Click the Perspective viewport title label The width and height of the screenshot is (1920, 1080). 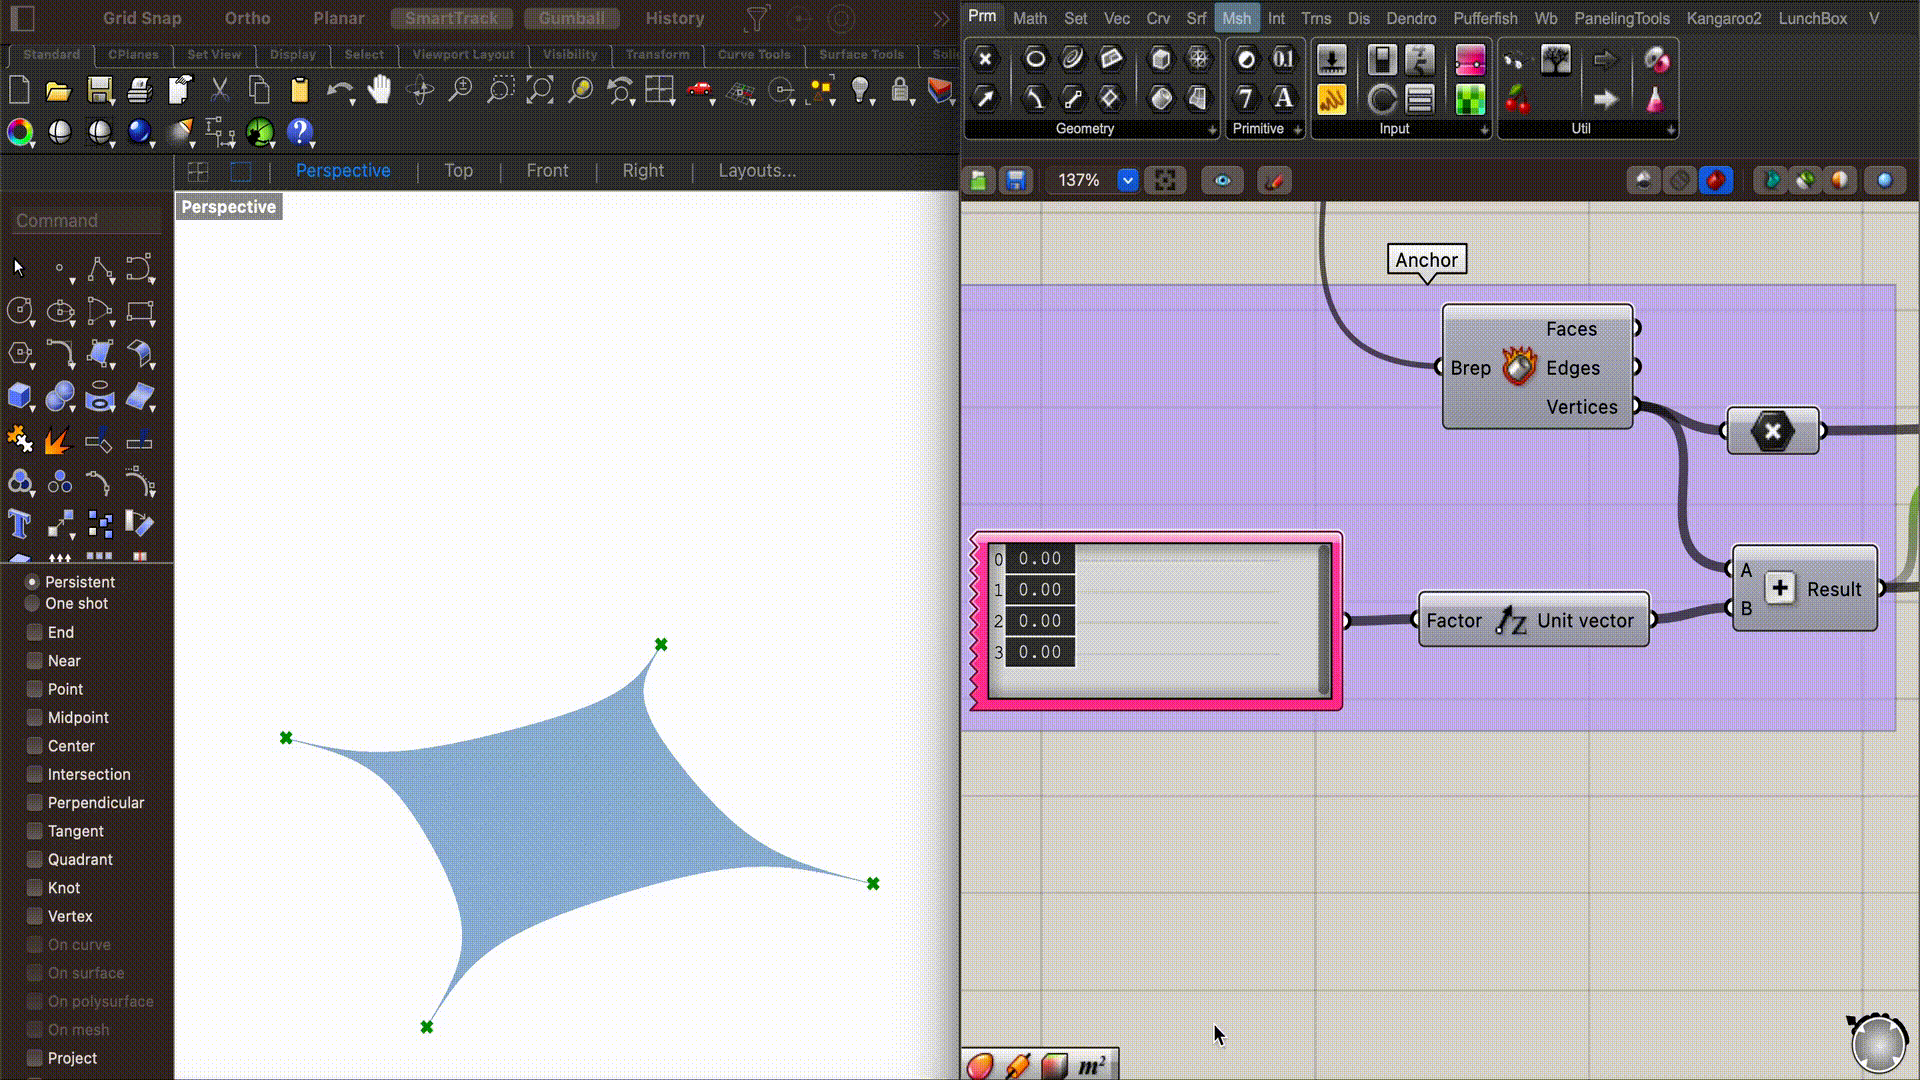click(x=228, y=207)
